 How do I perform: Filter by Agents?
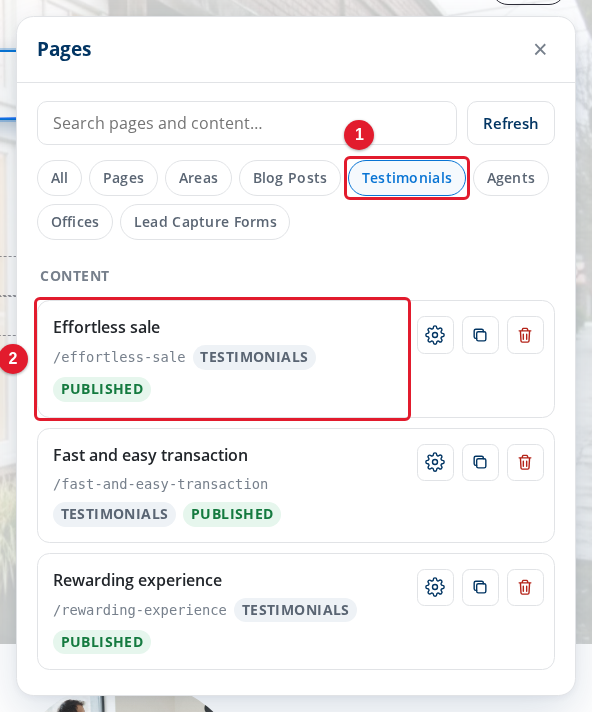[511, 178]
